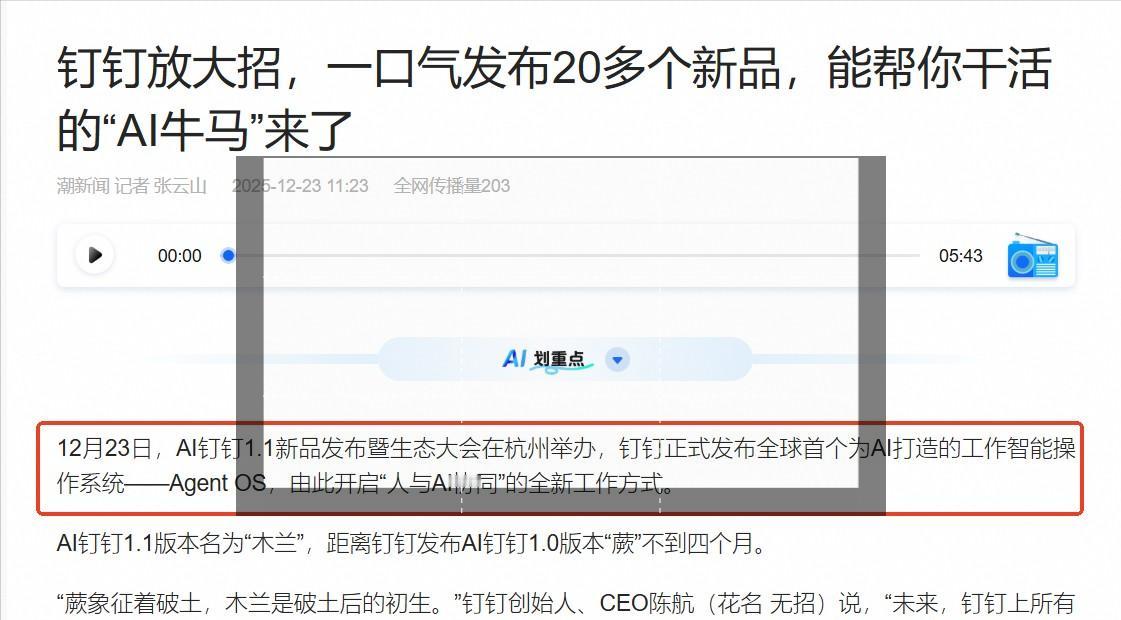The width and height of the screenshot is (1121, 620).
Task: Click the radio icon beside audio player
Action: tap(1032, 255)
